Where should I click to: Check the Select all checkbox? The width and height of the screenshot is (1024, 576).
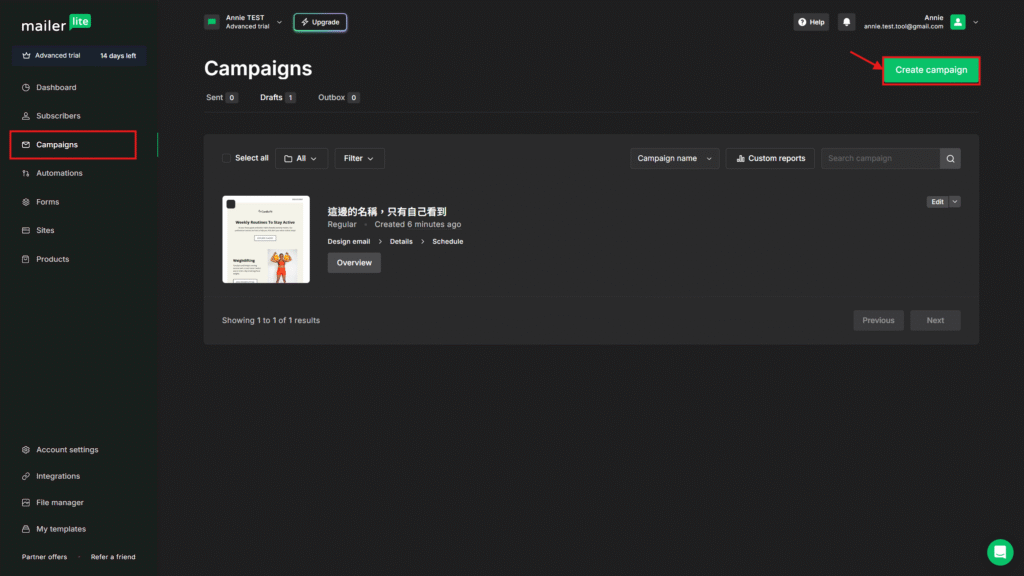[x=227, y=158]
